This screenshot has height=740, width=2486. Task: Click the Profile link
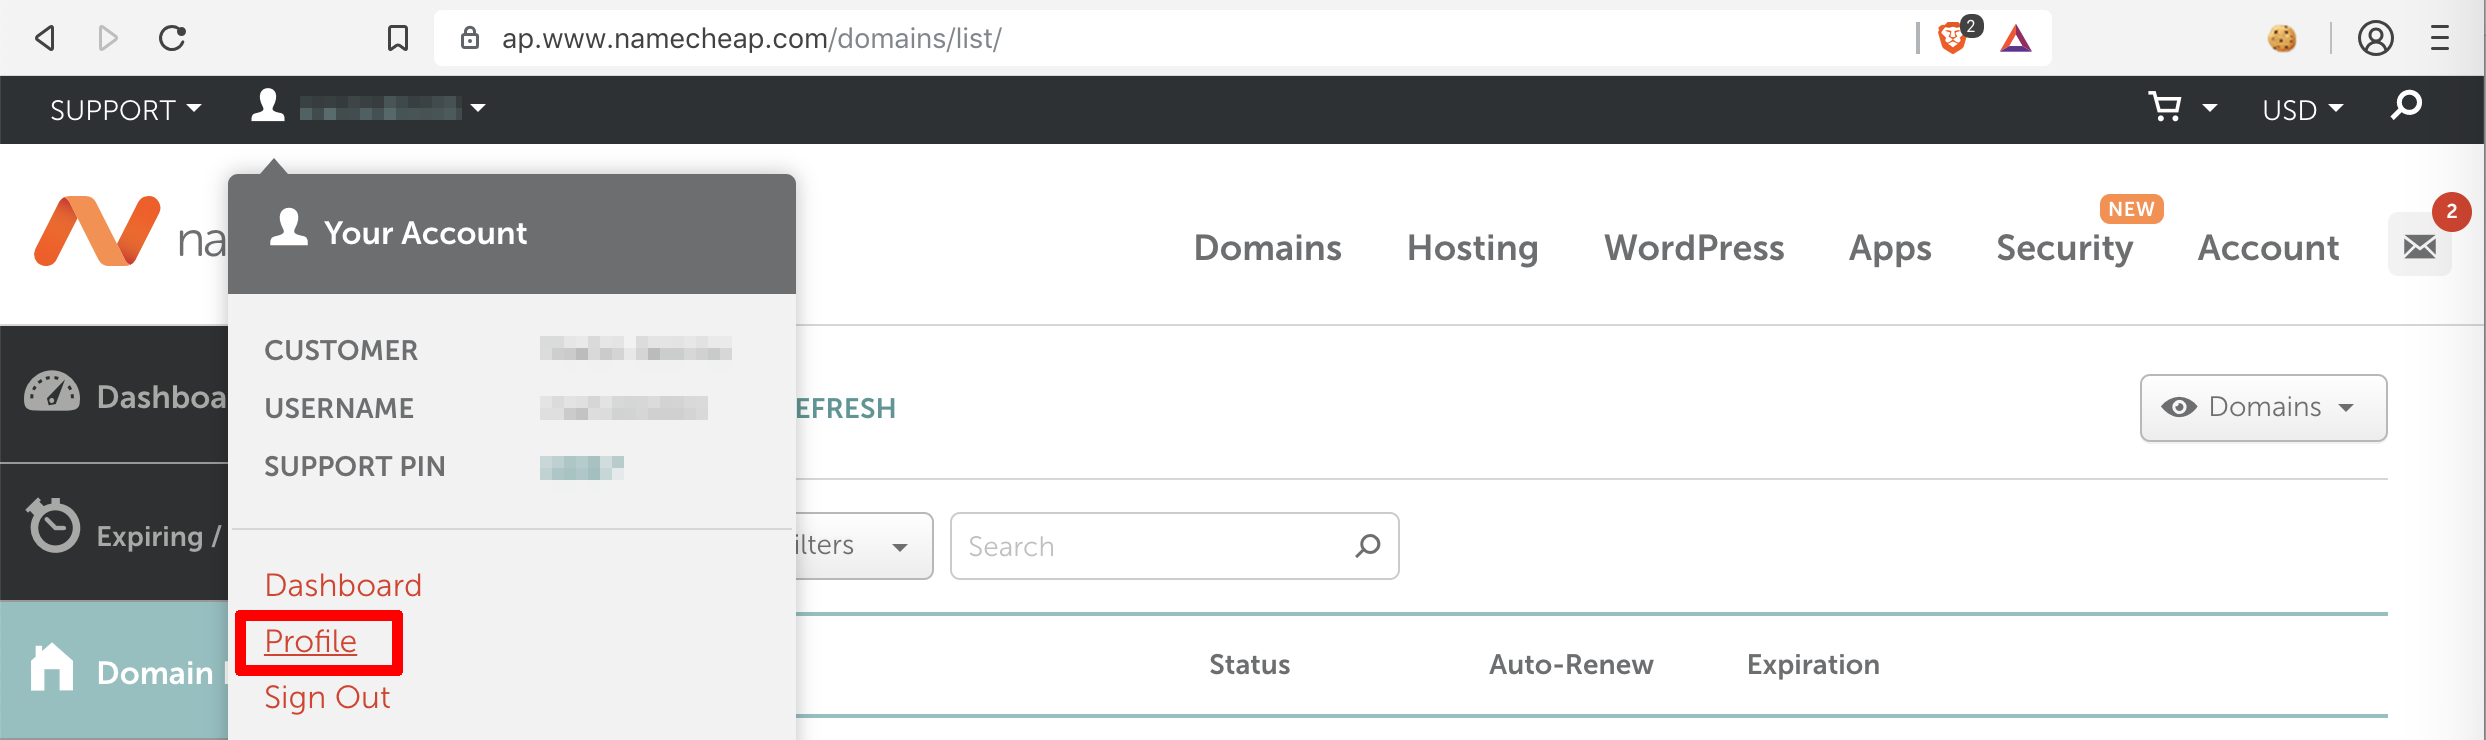[310, 641]
